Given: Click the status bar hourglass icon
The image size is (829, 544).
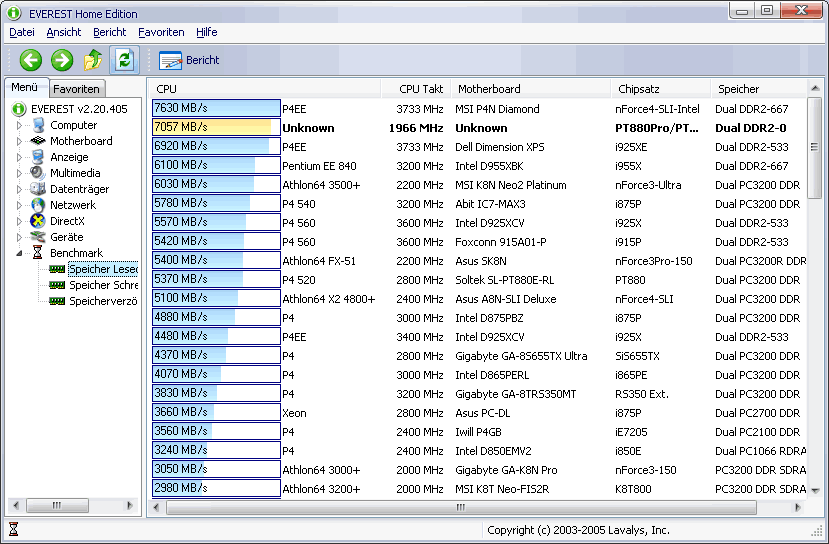Looking at the screenshot, I should [x=14, y=529].
